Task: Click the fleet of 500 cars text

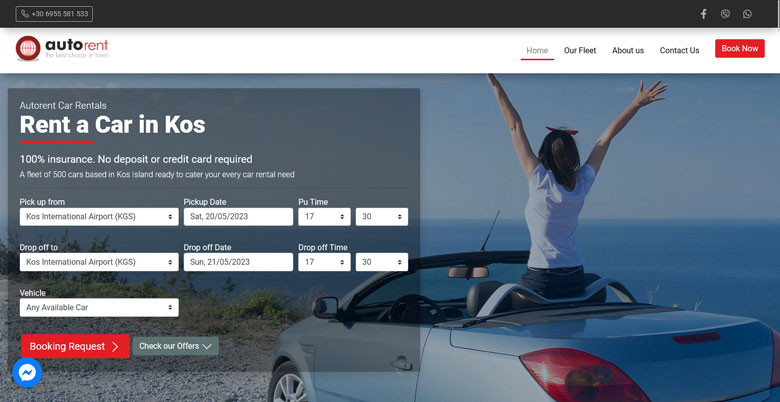Action: (x=157, y=175)
